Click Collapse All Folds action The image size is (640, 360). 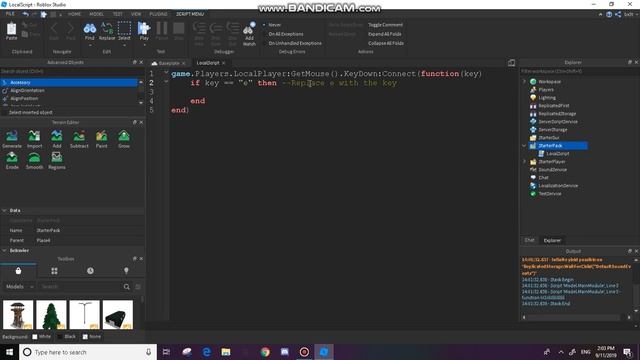tap(386, 43)
